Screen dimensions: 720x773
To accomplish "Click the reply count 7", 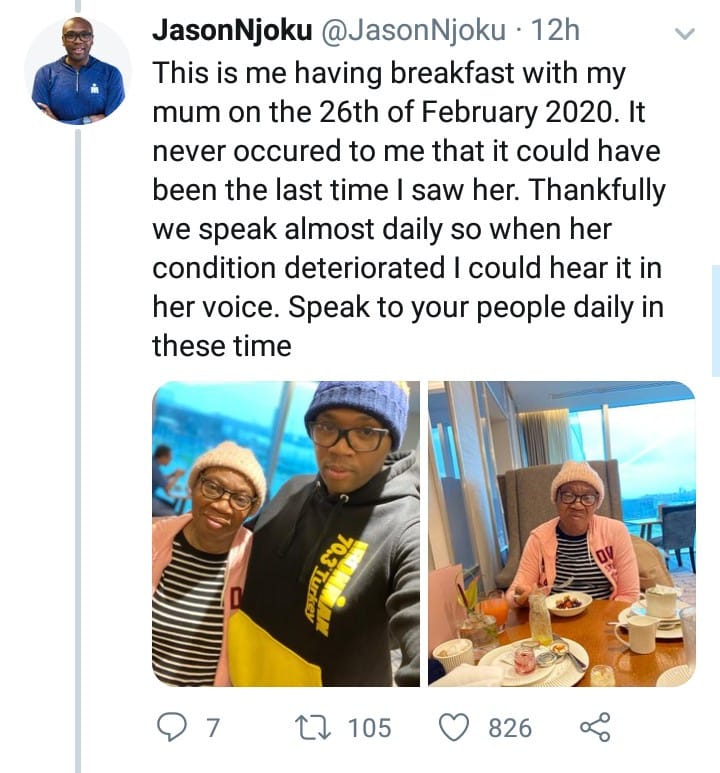I will [x=211, y=728].
